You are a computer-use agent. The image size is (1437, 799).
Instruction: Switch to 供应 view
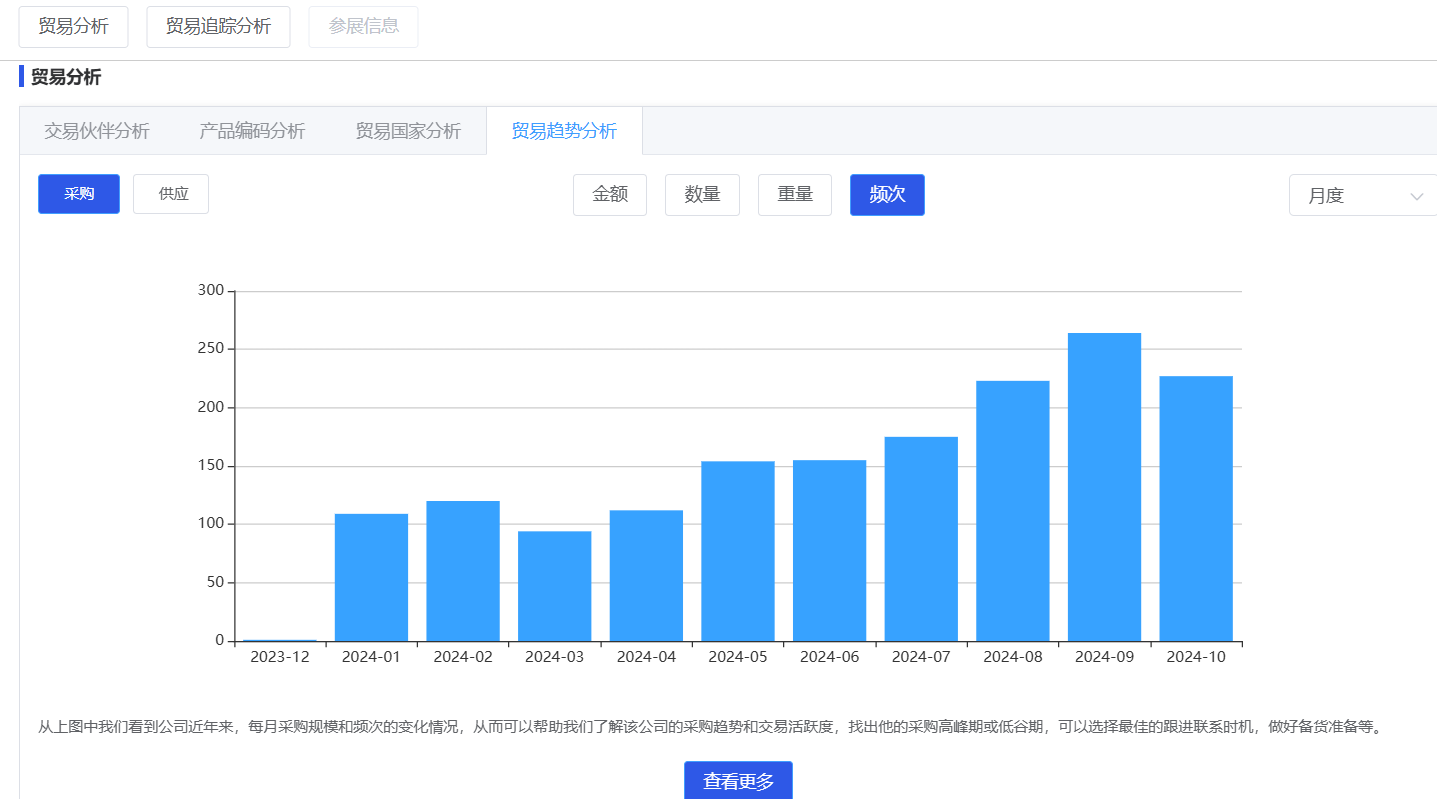[171, 194]
